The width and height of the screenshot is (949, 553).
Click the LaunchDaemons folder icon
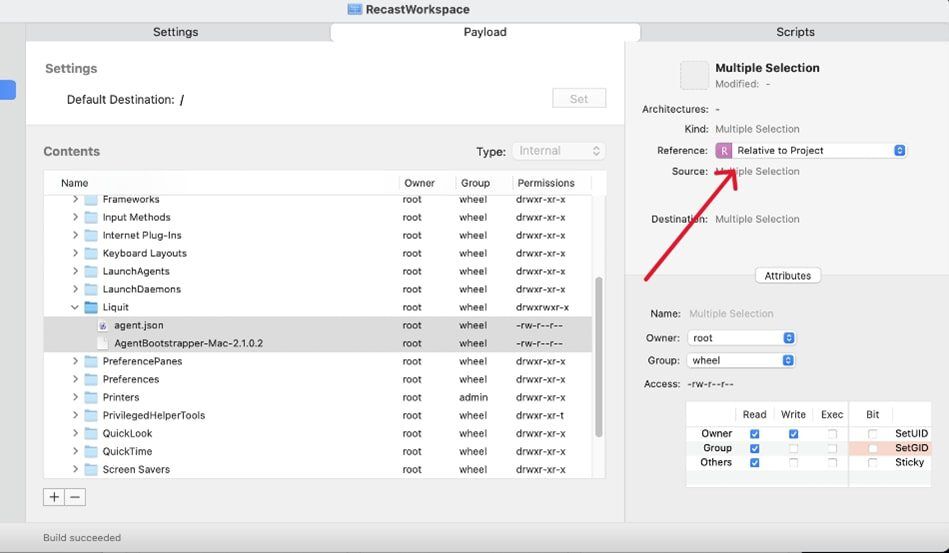pos(91,289)
